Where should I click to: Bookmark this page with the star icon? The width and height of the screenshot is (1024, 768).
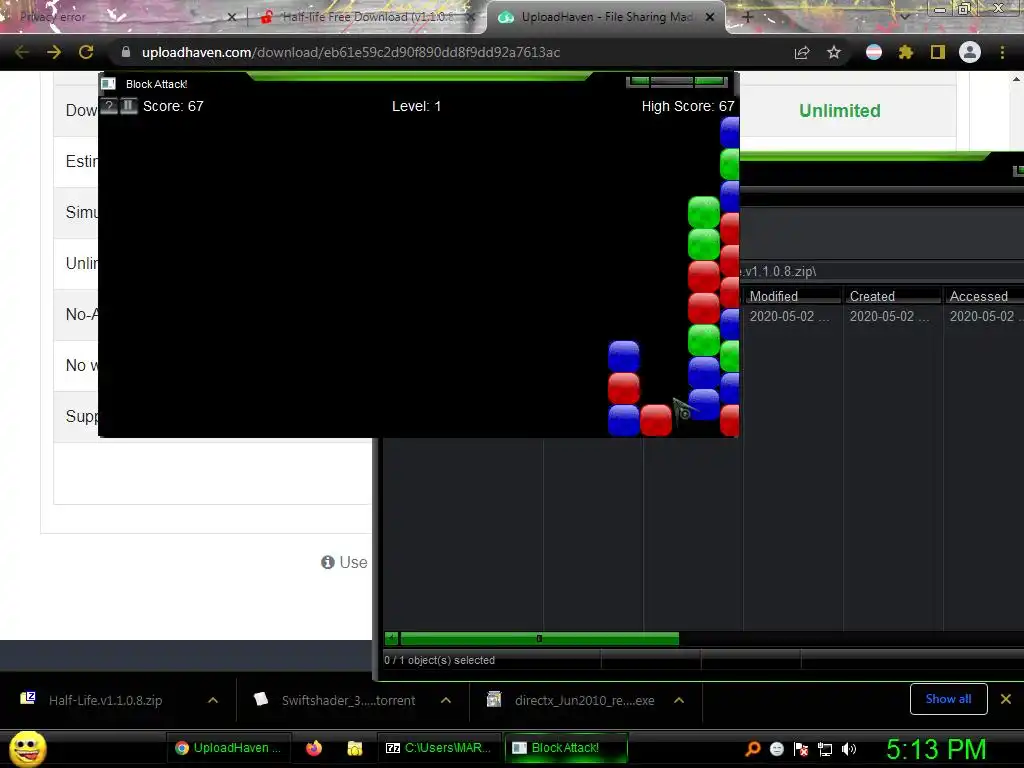click(834, 52)
